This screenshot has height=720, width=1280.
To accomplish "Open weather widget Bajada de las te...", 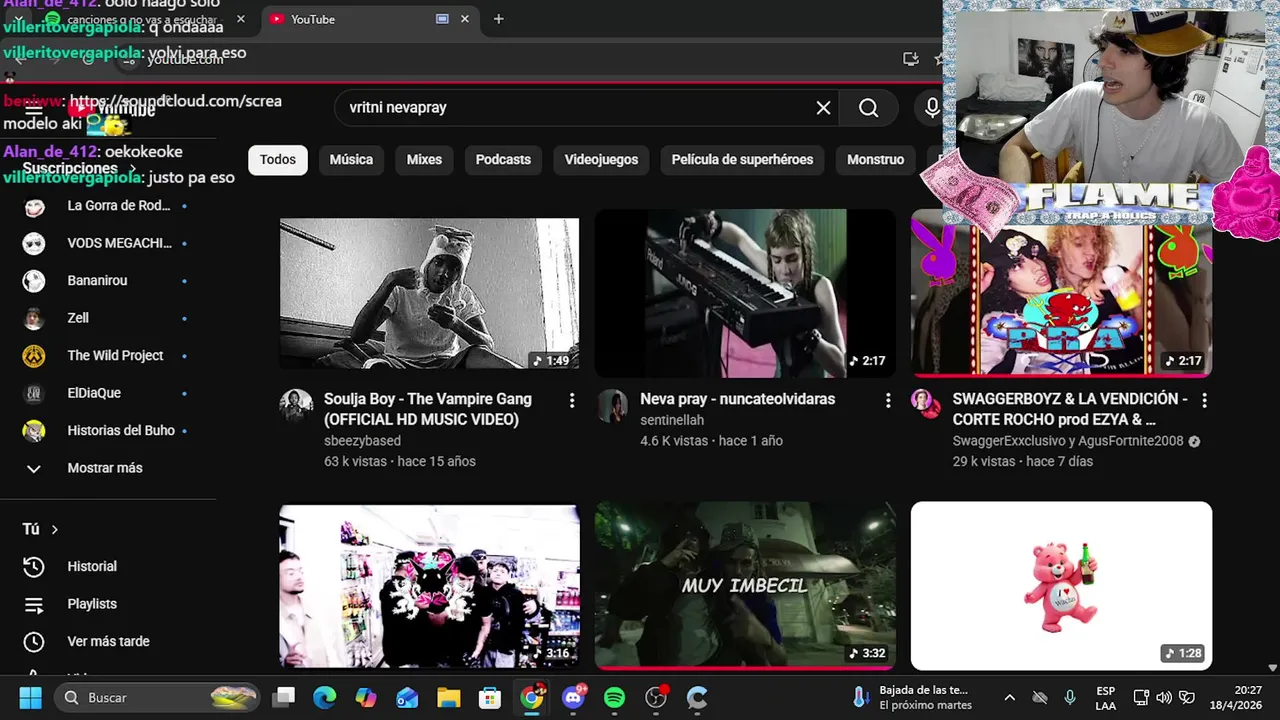I will [x=912, y=697].
